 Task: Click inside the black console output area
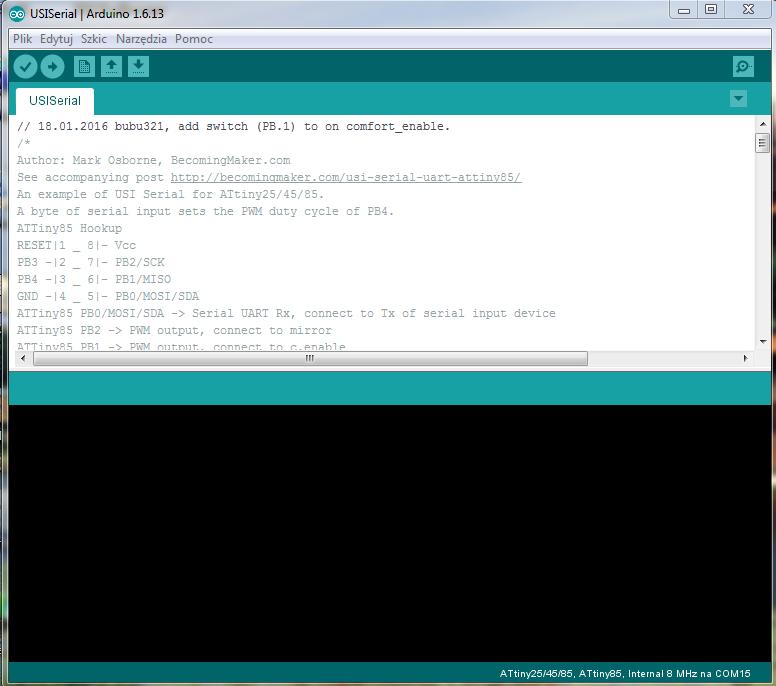point(389,533)
